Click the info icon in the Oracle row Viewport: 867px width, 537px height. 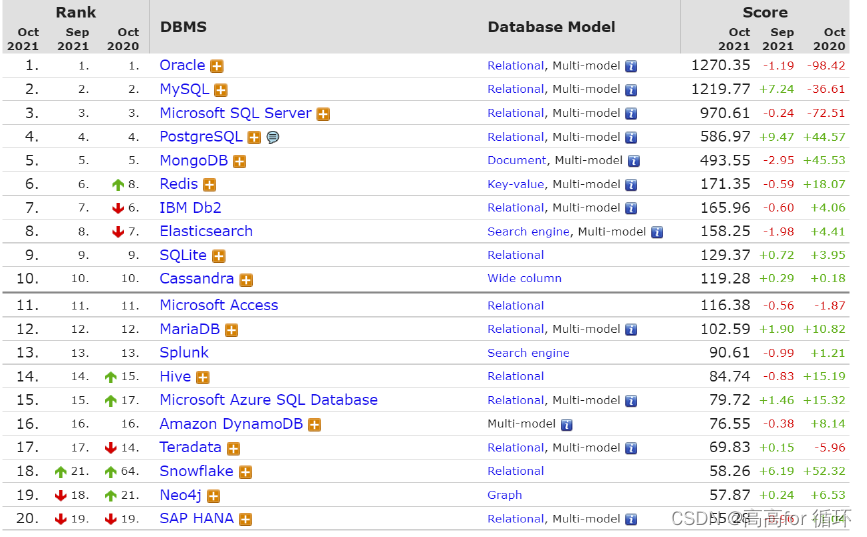click(x=631, y=66)
